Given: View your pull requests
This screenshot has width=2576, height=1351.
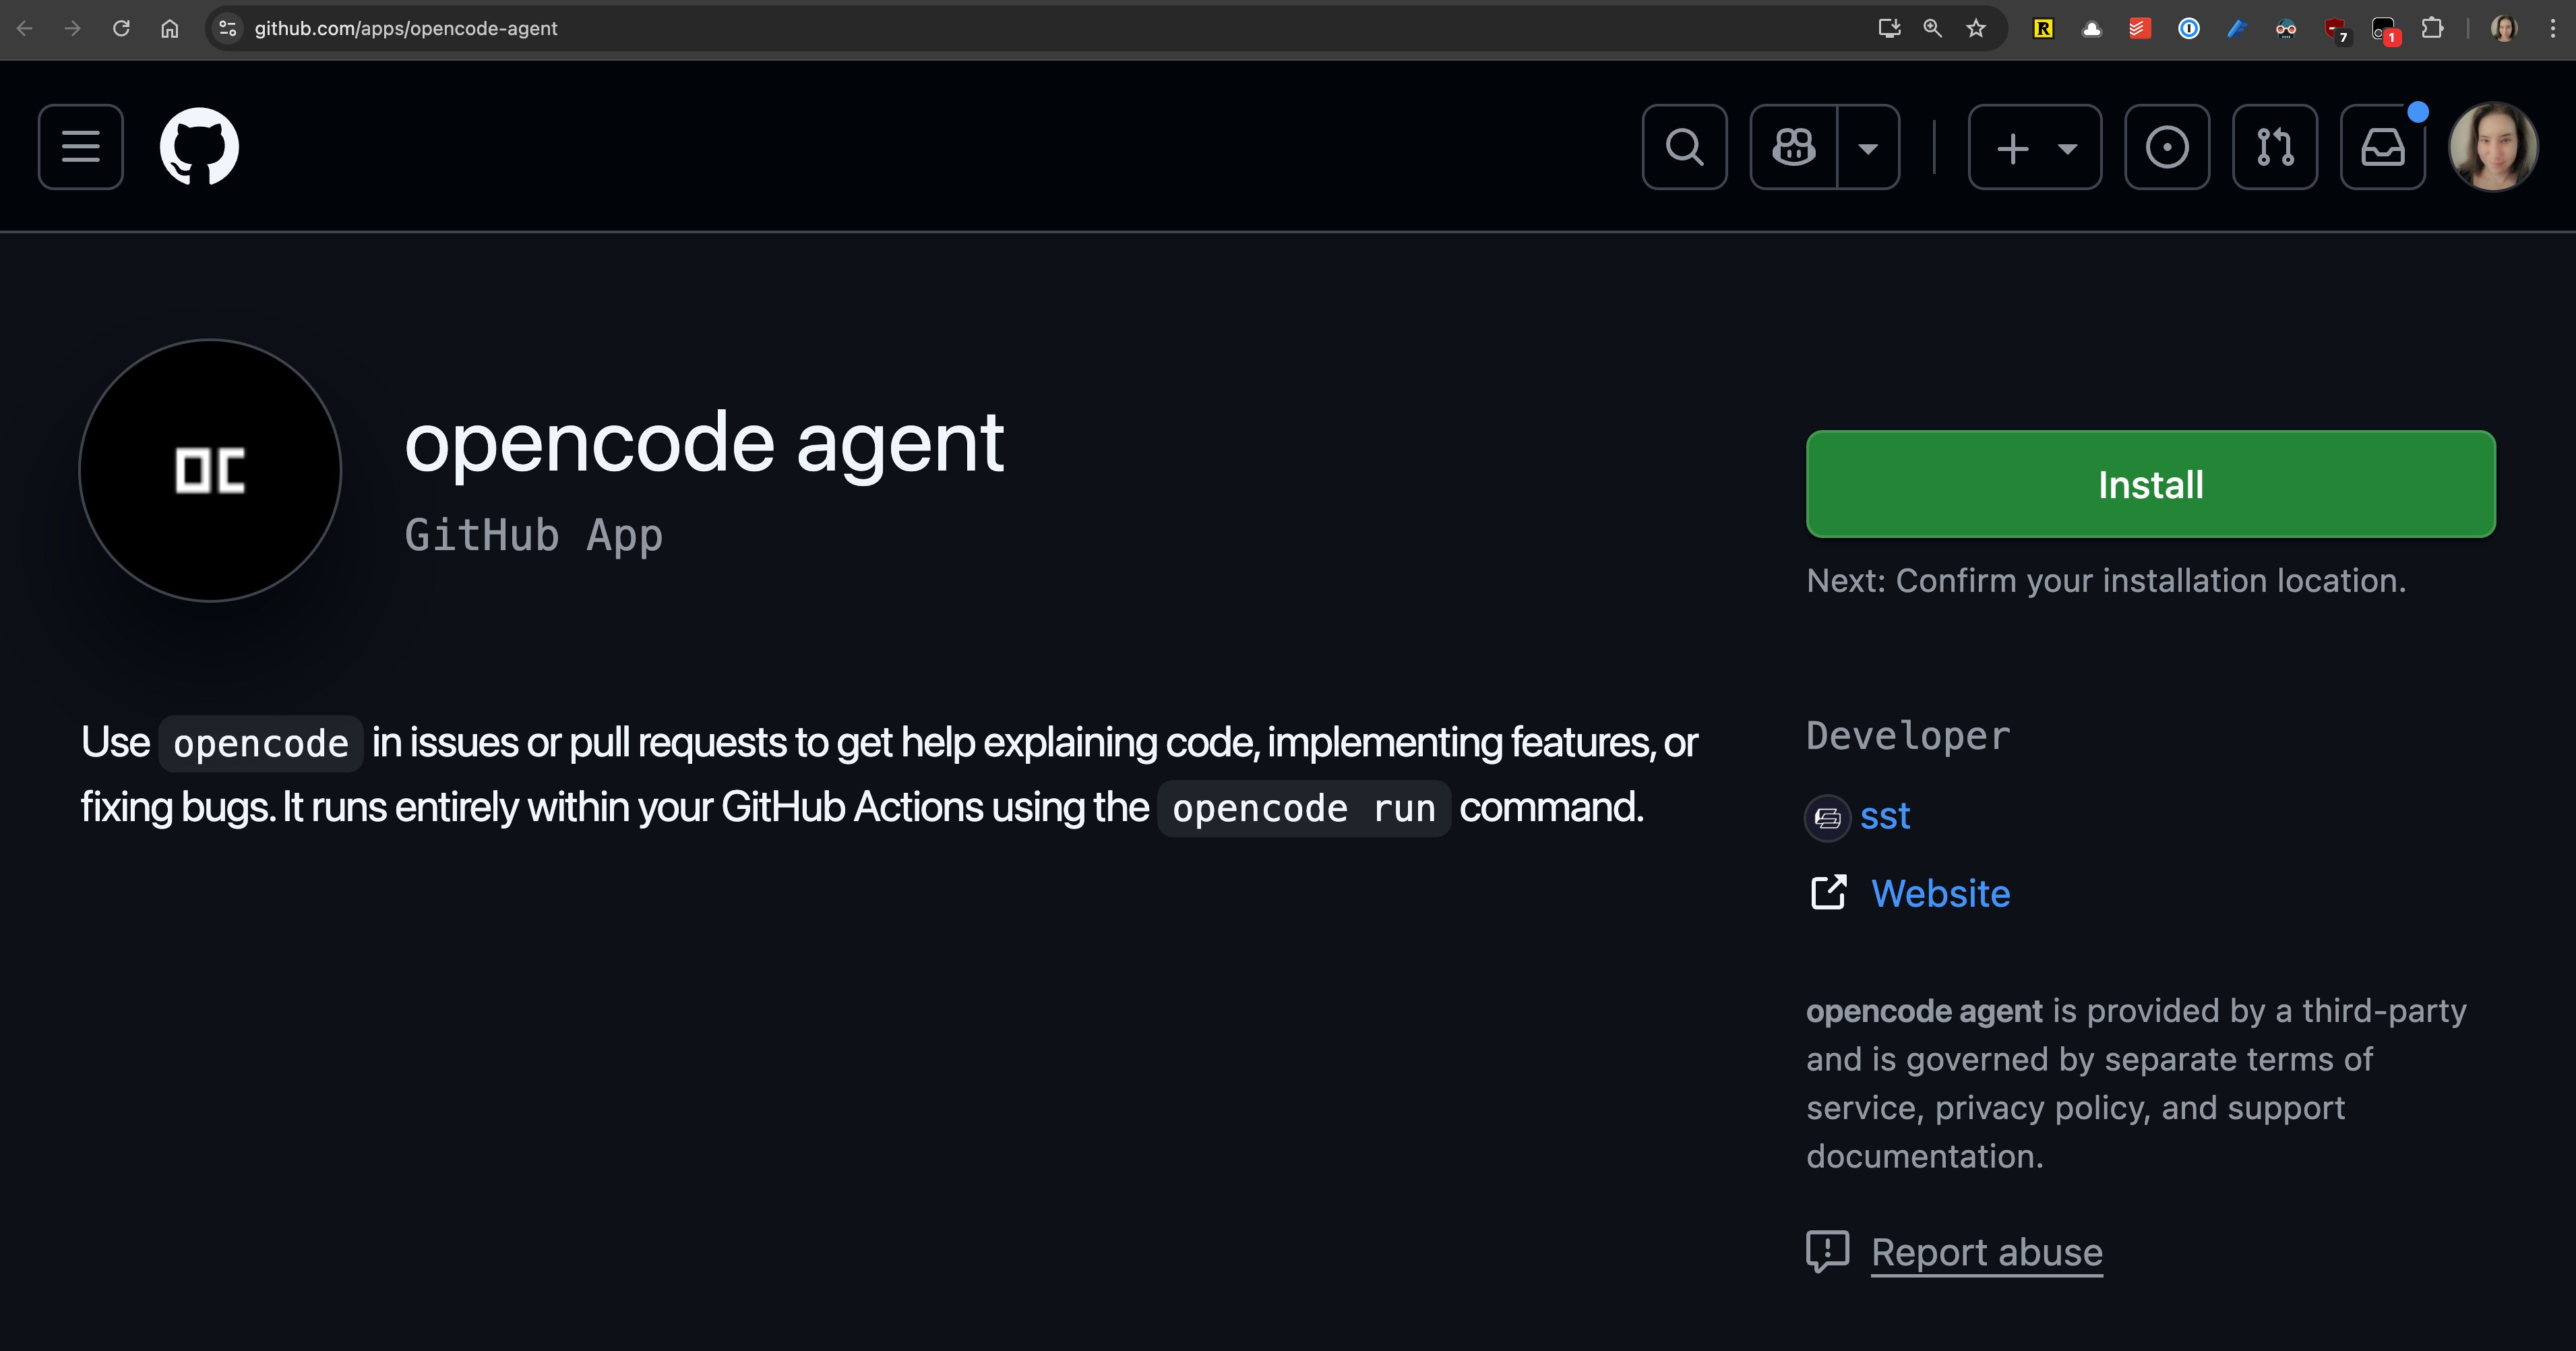Looking at the screenshot, I should tap(2274, 147).
